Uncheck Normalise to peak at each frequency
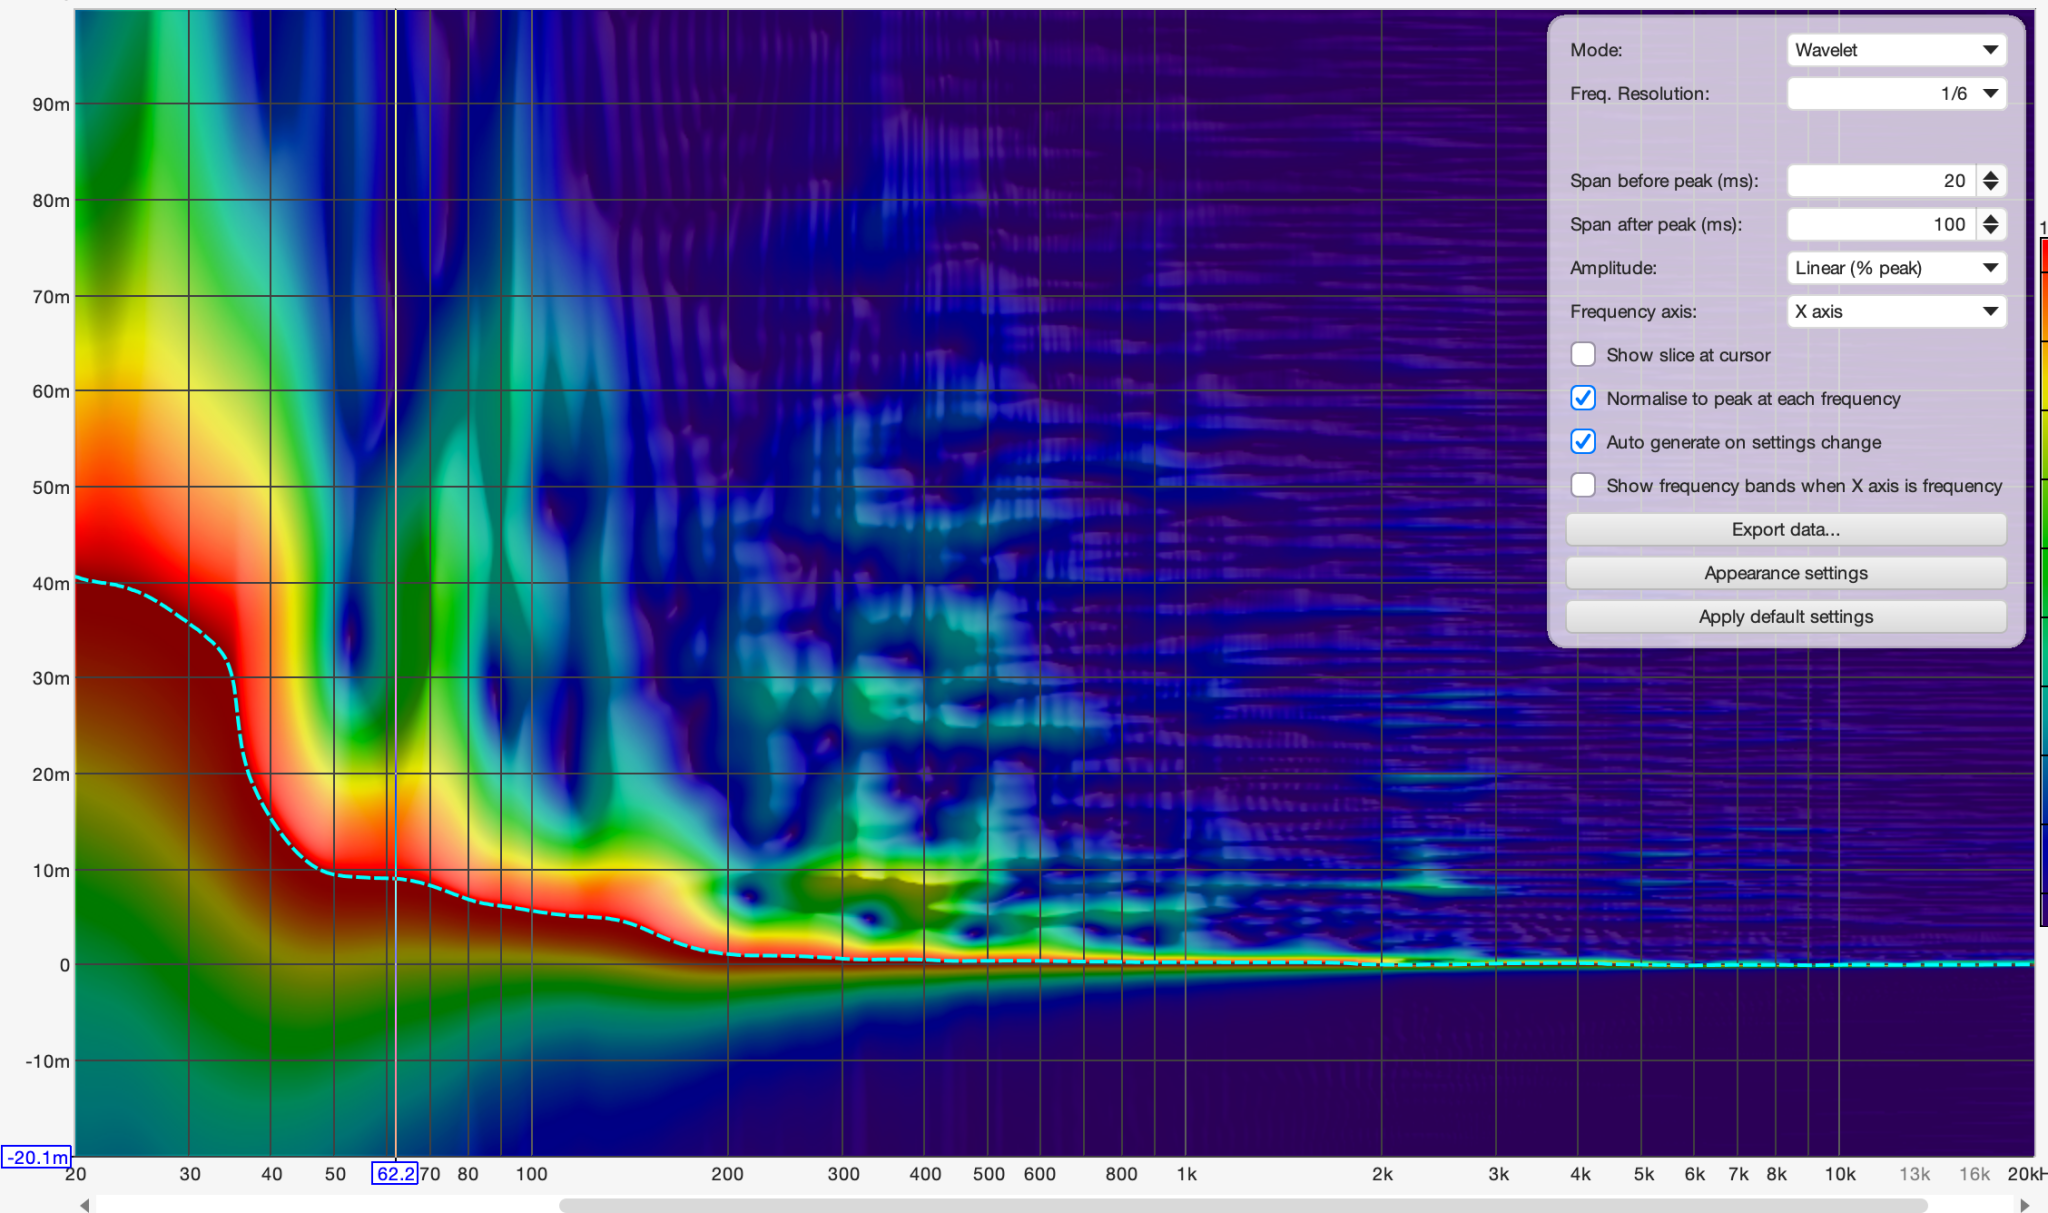The height and width of the screenshot is (1213, 2048). (x=1583, y=398)
